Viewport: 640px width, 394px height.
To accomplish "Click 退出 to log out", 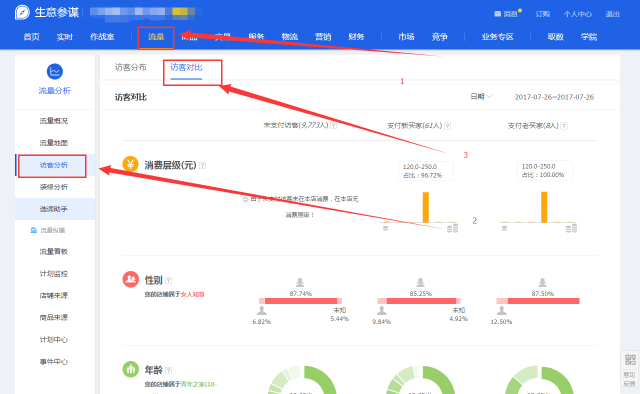I will coord(613,14).
